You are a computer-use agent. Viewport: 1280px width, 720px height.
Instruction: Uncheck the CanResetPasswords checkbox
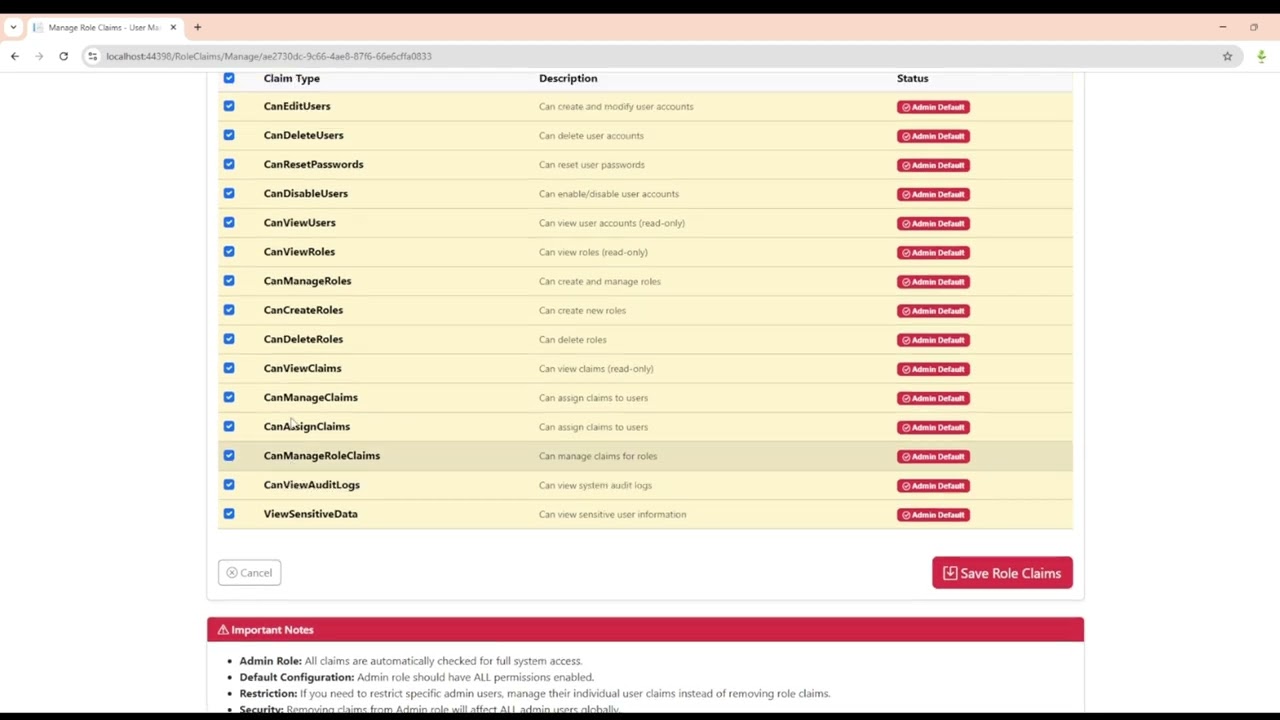pyautogui.click(x=229, y=164)
